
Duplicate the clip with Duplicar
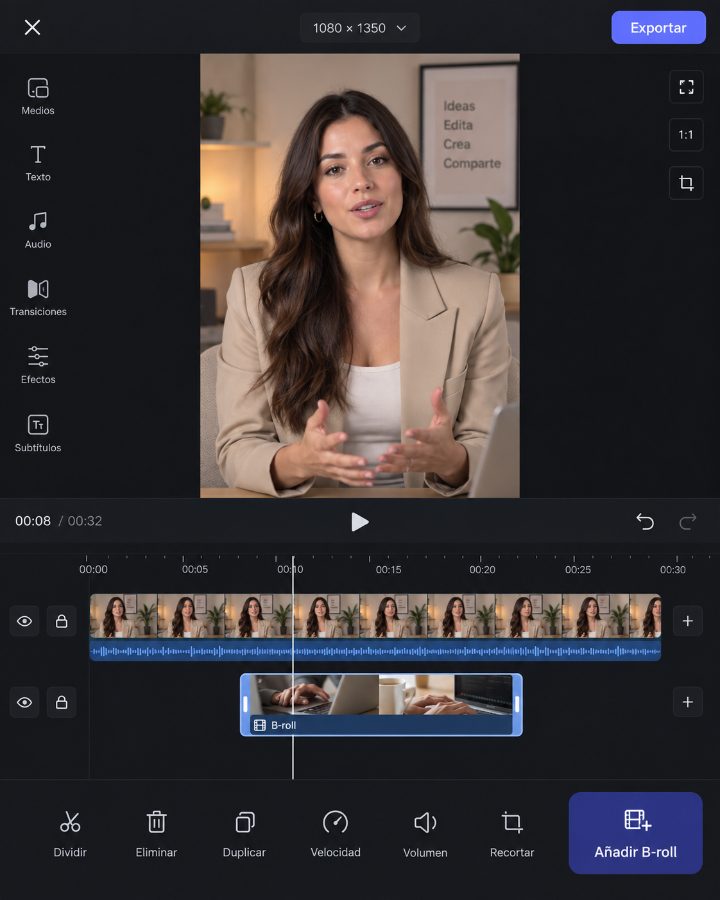(244, 834)
